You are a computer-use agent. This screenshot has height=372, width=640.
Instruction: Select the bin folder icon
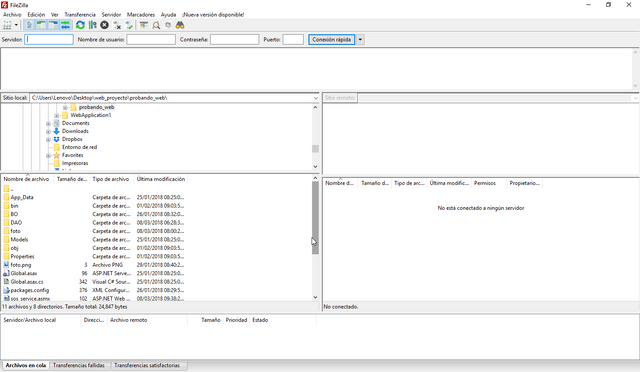(6, 206)
